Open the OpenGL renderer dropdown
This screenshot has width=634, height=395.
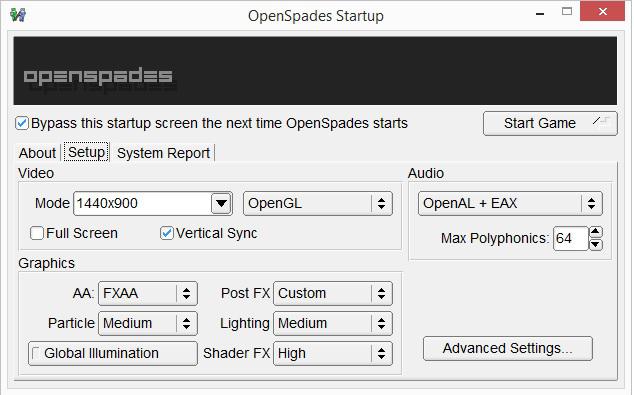pos(318,203)
